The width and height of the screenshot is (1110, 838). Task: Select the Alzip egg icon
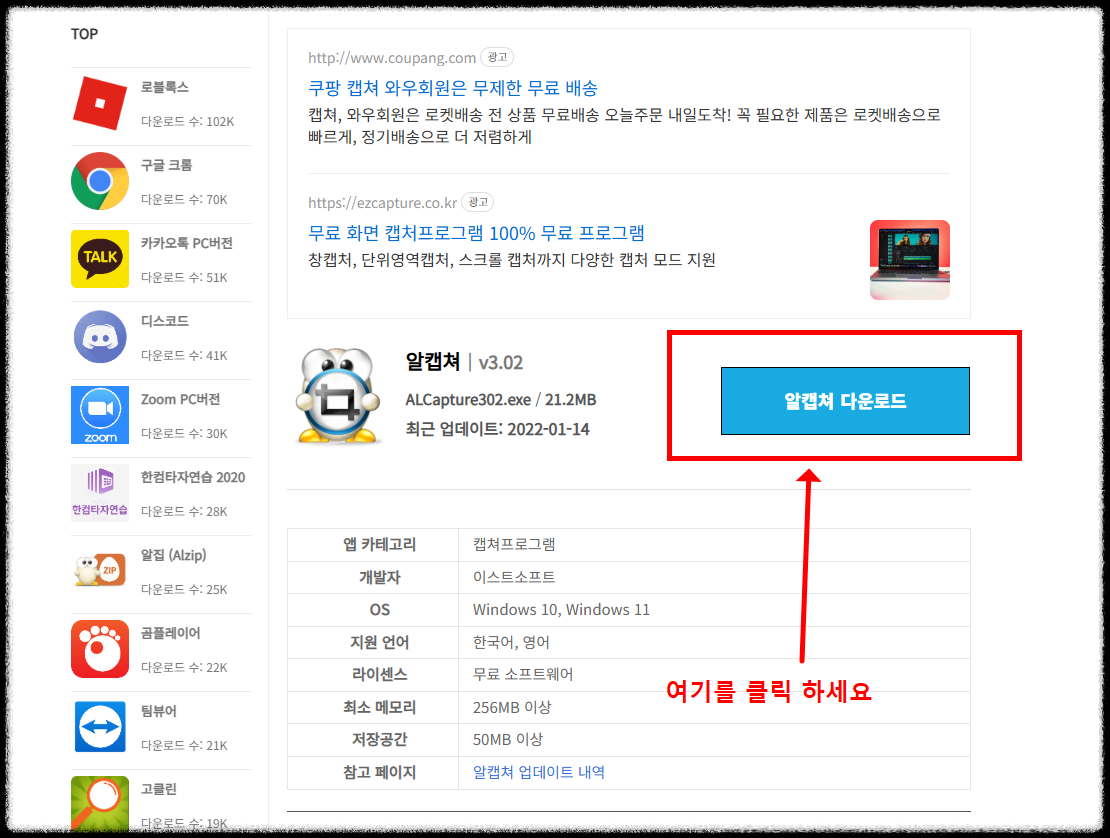100,570
